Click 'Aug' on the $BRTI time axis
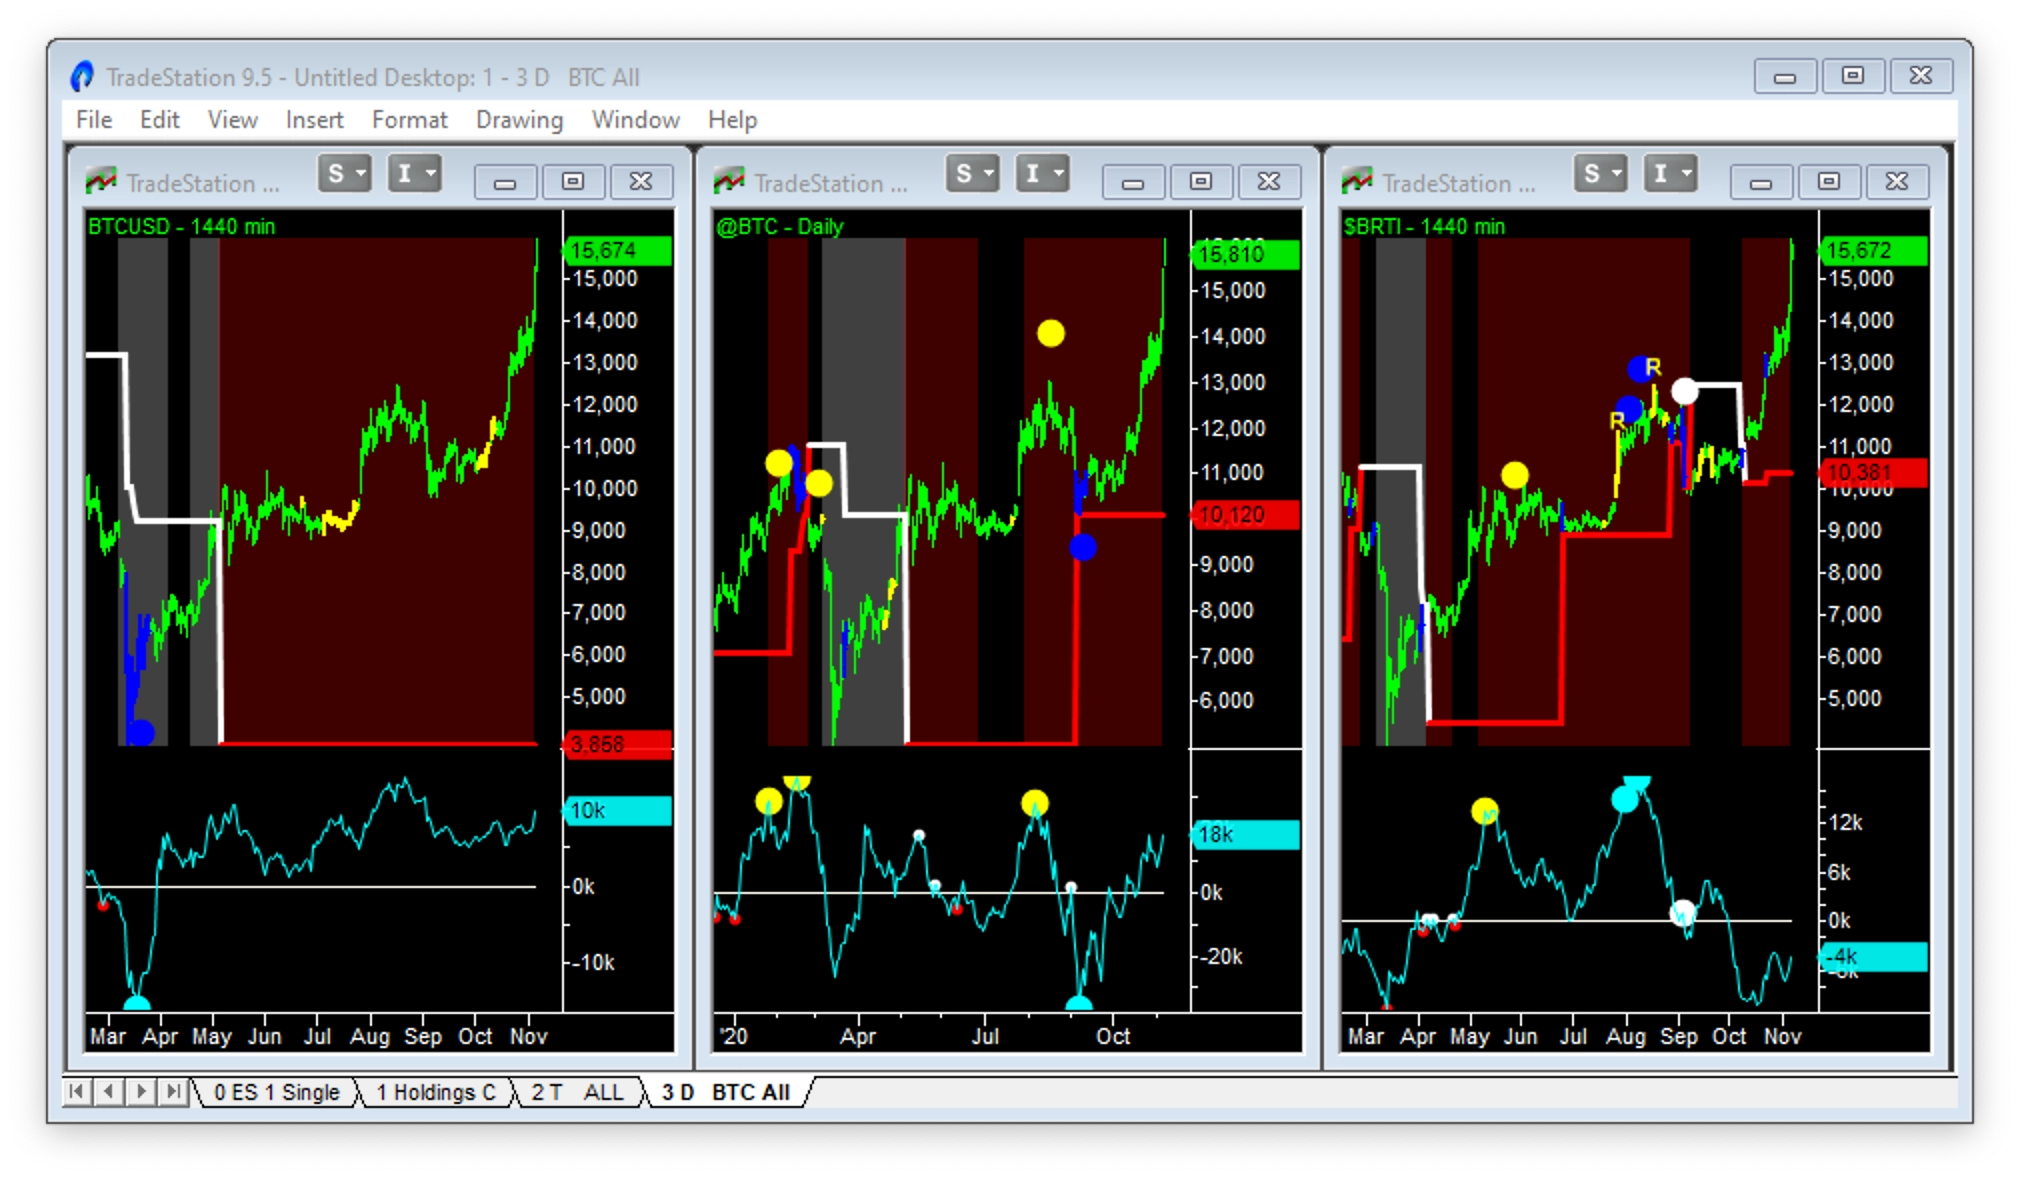The width and height of the screenshot is (2020, 1178). click(x=1625, y=1037)
